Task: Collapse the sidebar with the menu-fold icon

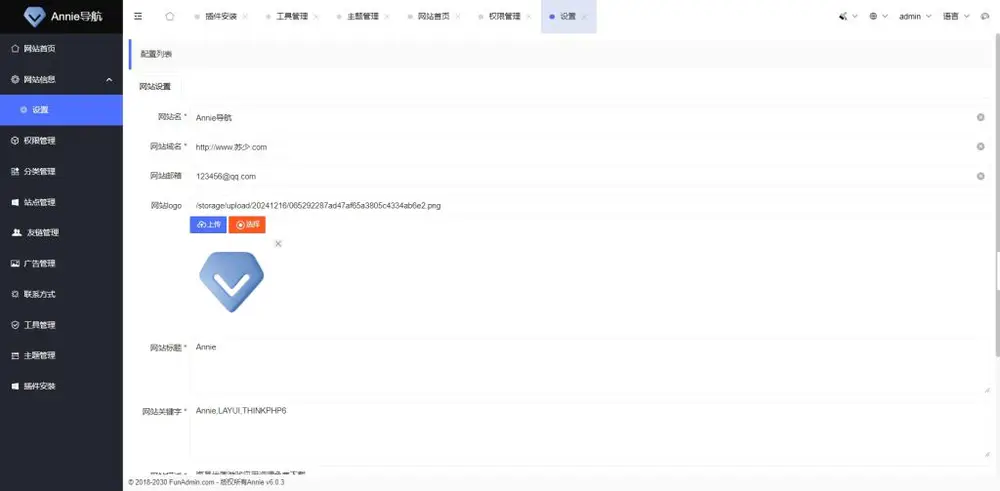Action: coord(138,17)
